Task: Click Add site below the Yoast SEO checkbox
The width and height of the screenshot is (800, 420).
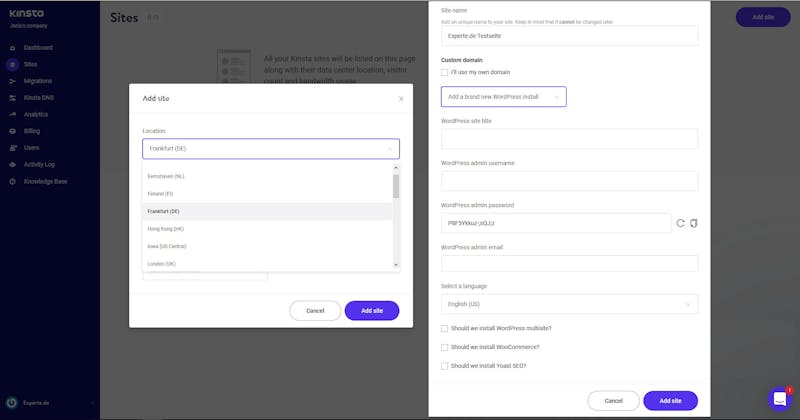Action: coord(670,400)
